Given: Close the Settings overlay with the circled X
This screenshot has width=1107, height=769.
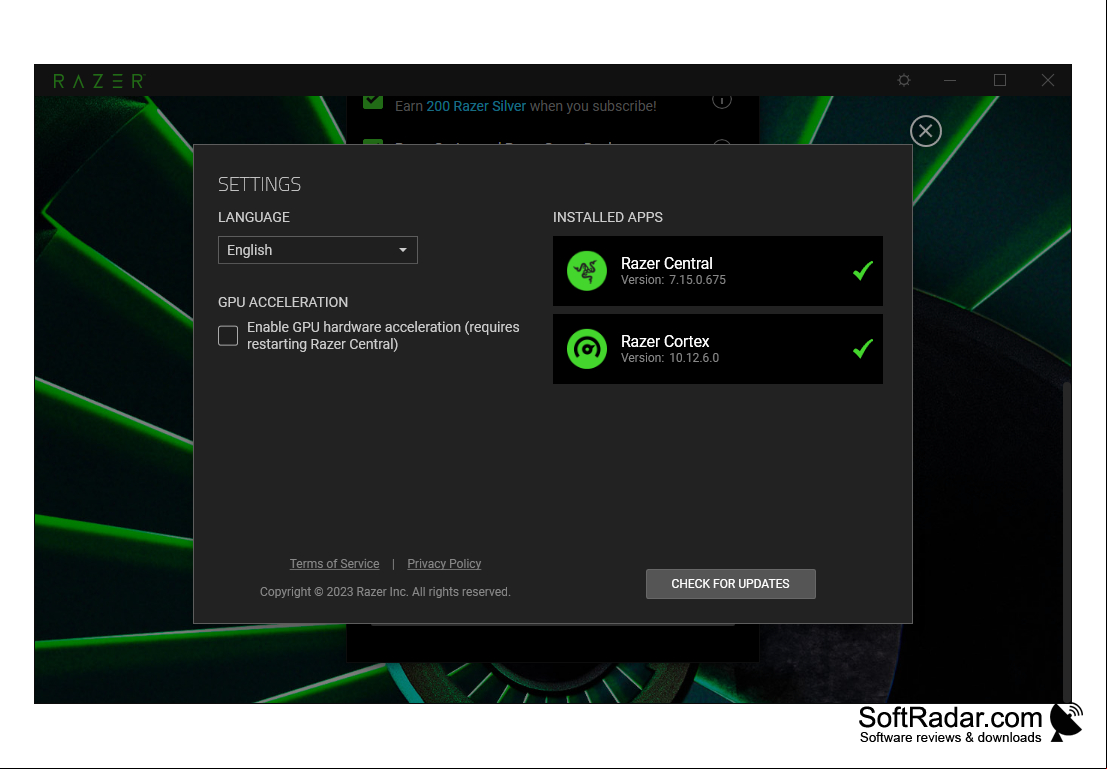Looking at the screenshot, I should coord(926,131).
